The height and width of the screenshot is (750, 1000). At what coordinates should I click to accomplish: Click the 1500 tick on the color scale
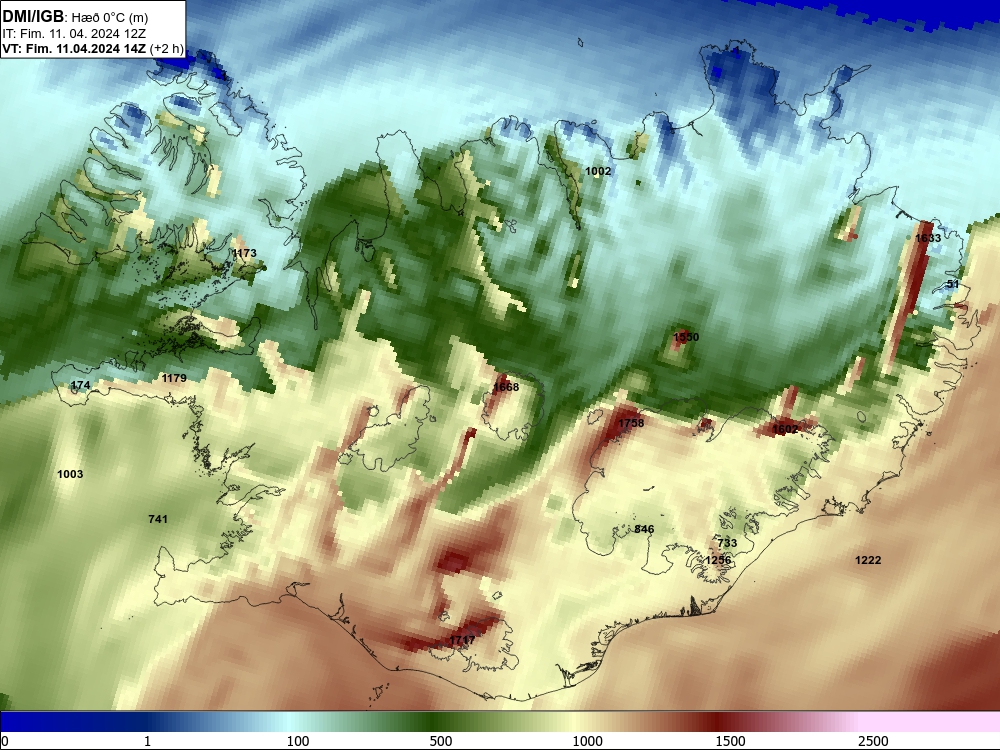[x=730, y=741]
